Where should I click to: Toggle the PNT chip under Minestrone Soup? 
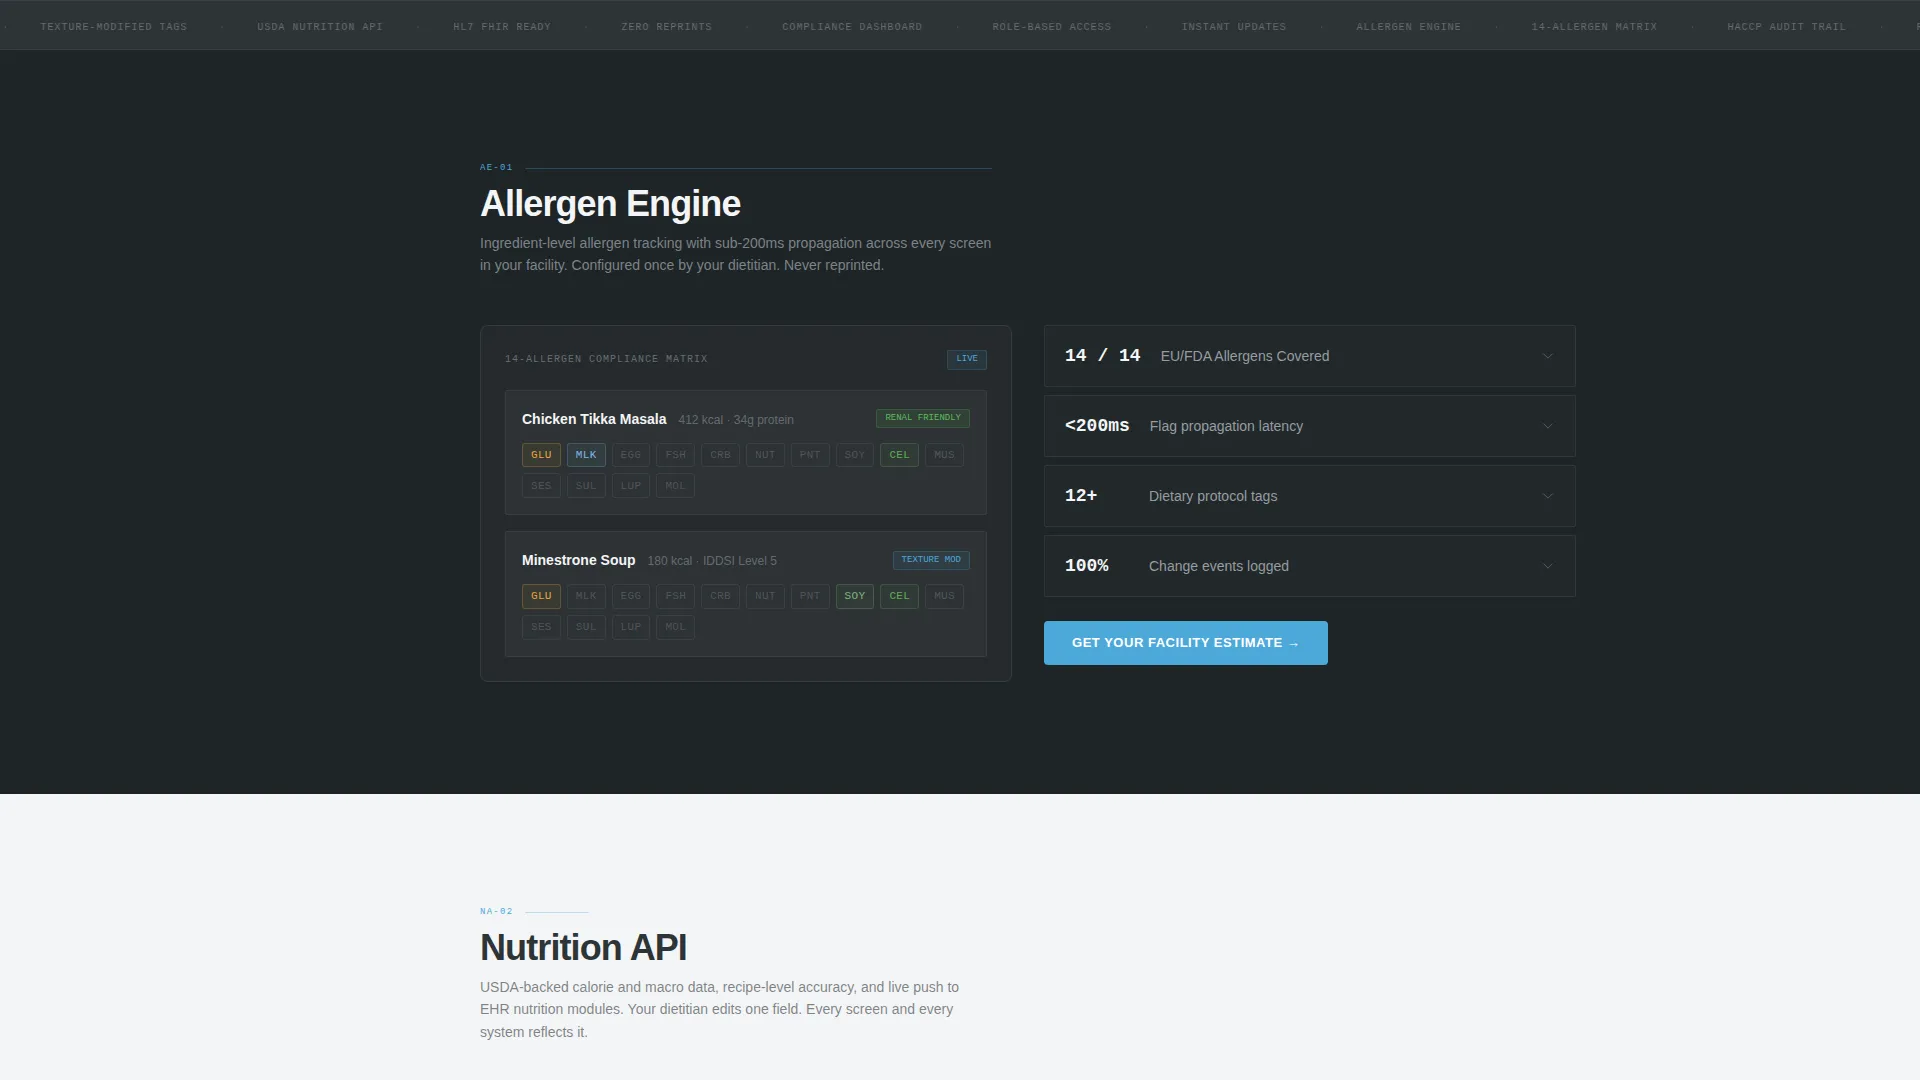[x=810, y=596]
